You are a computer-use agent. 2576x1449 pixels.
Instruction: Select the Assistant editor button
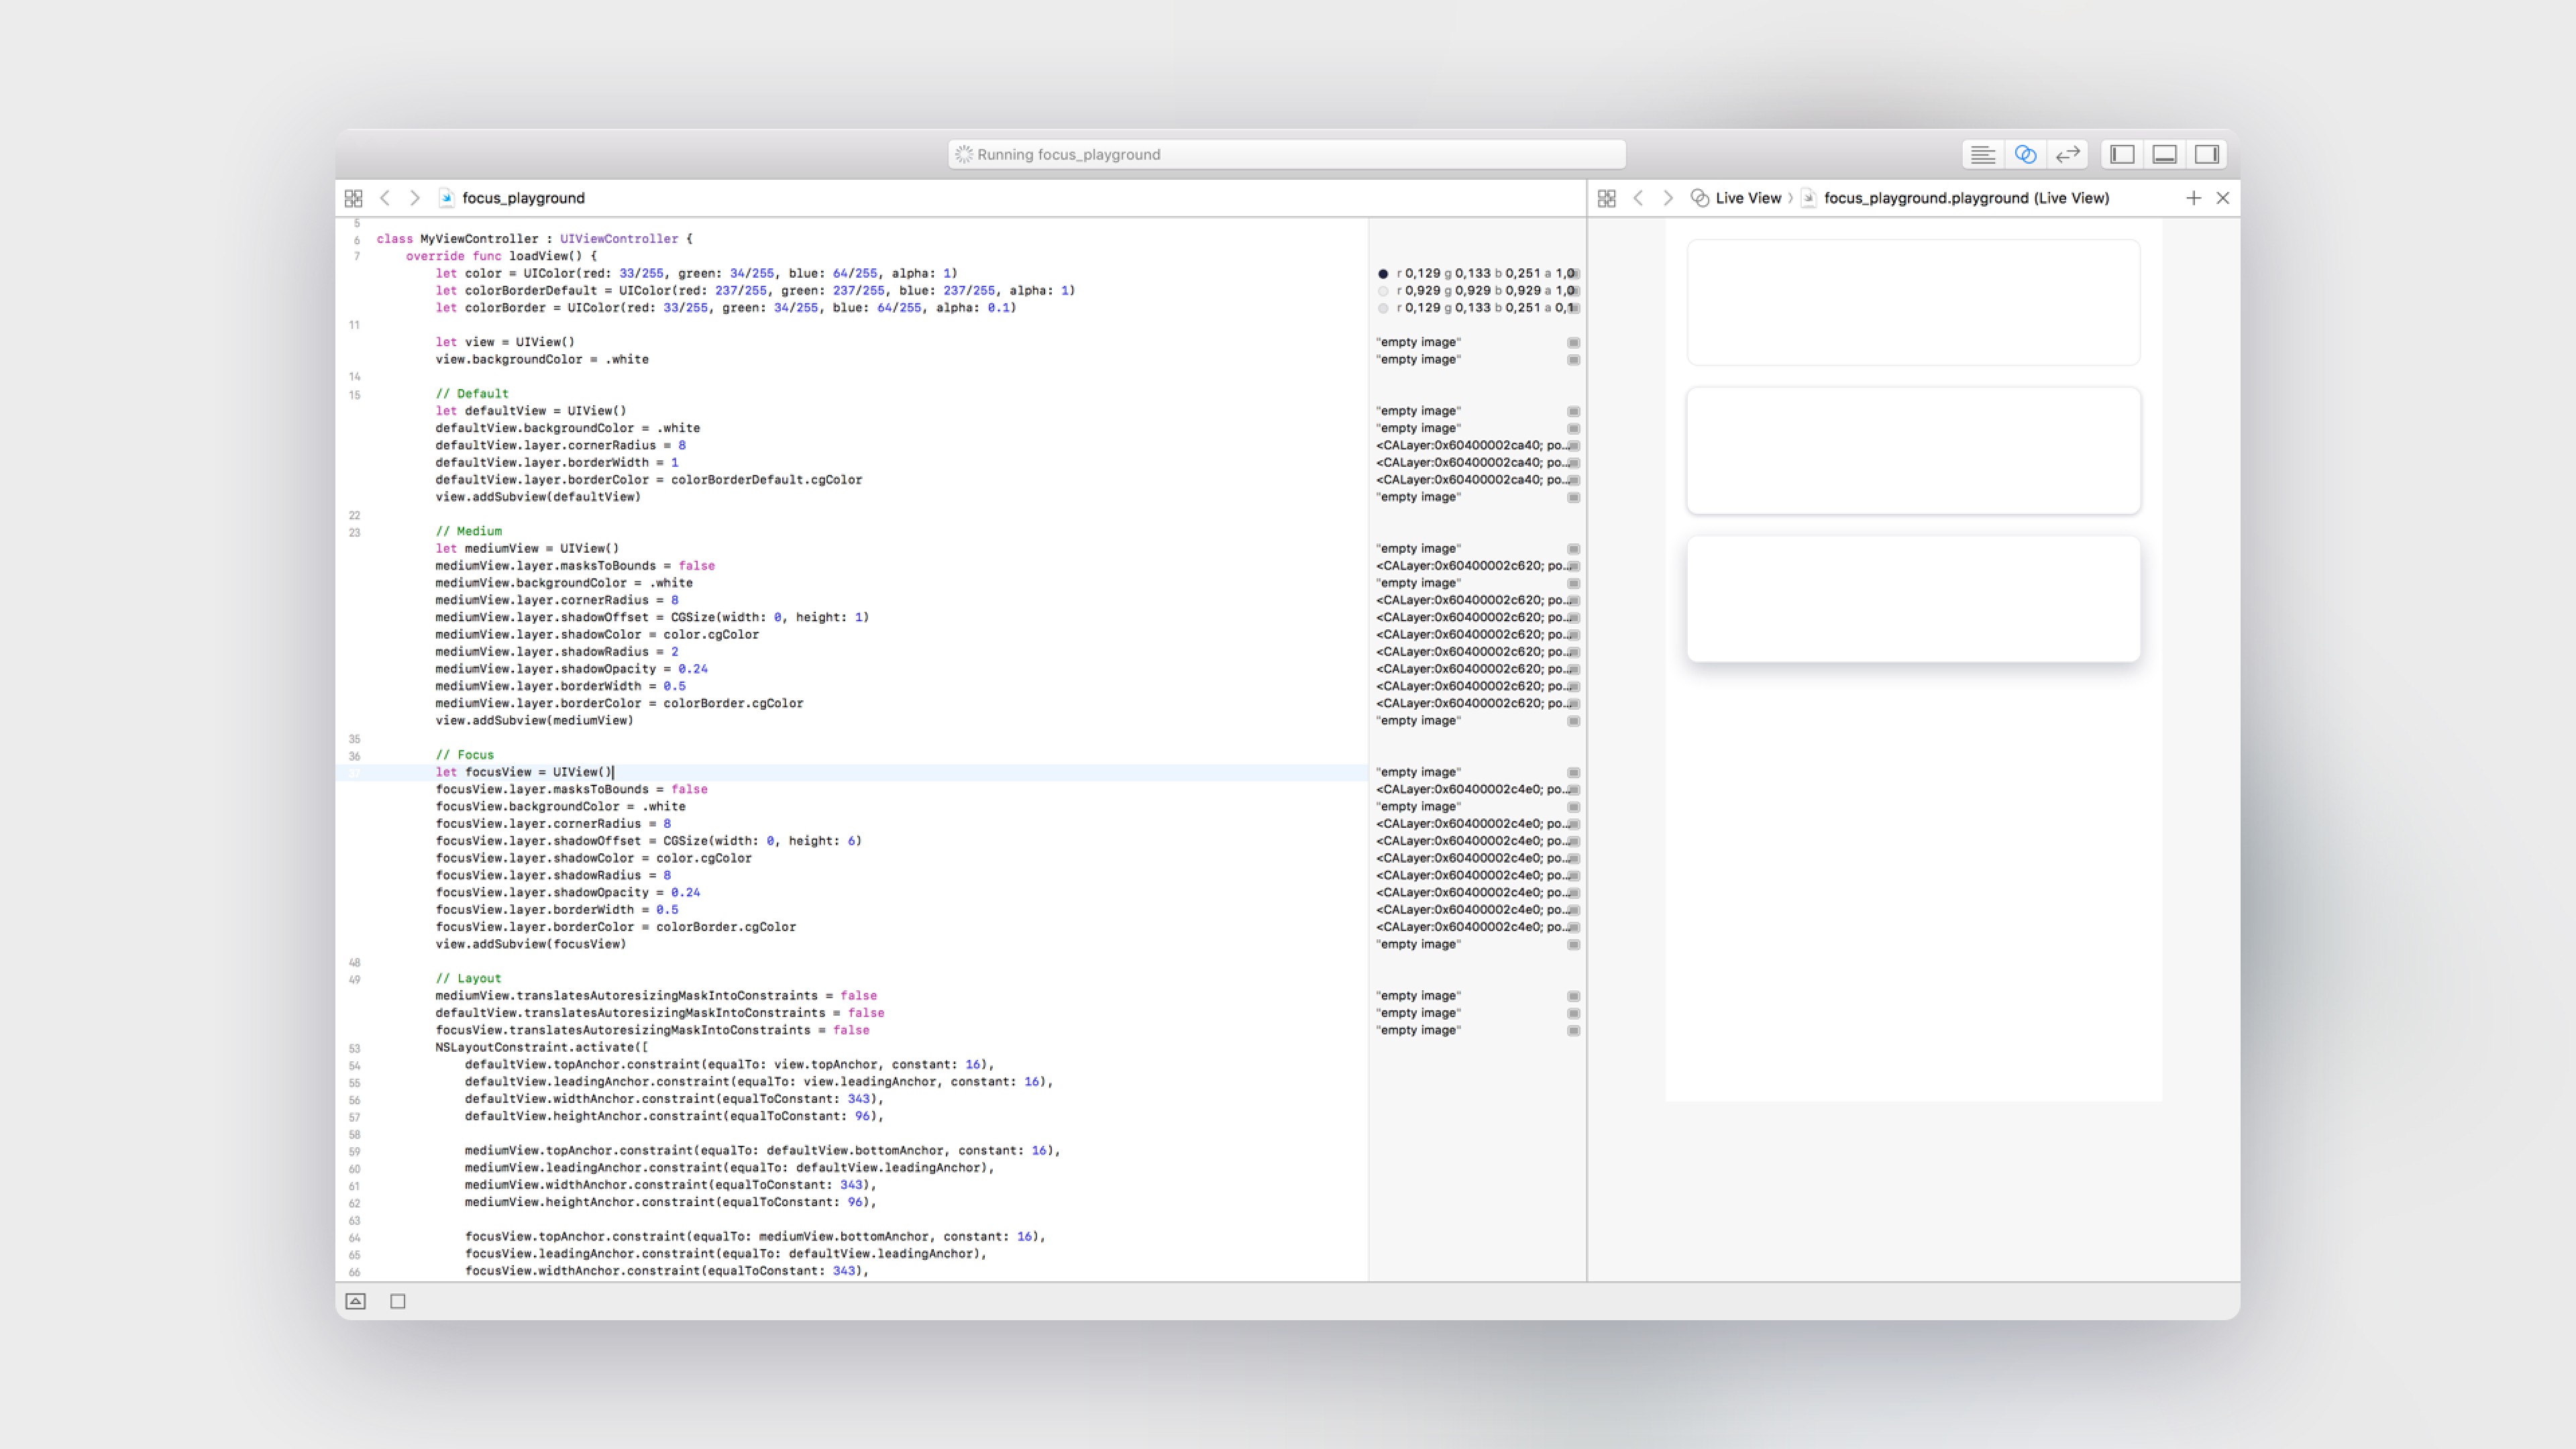point(2025,154)
